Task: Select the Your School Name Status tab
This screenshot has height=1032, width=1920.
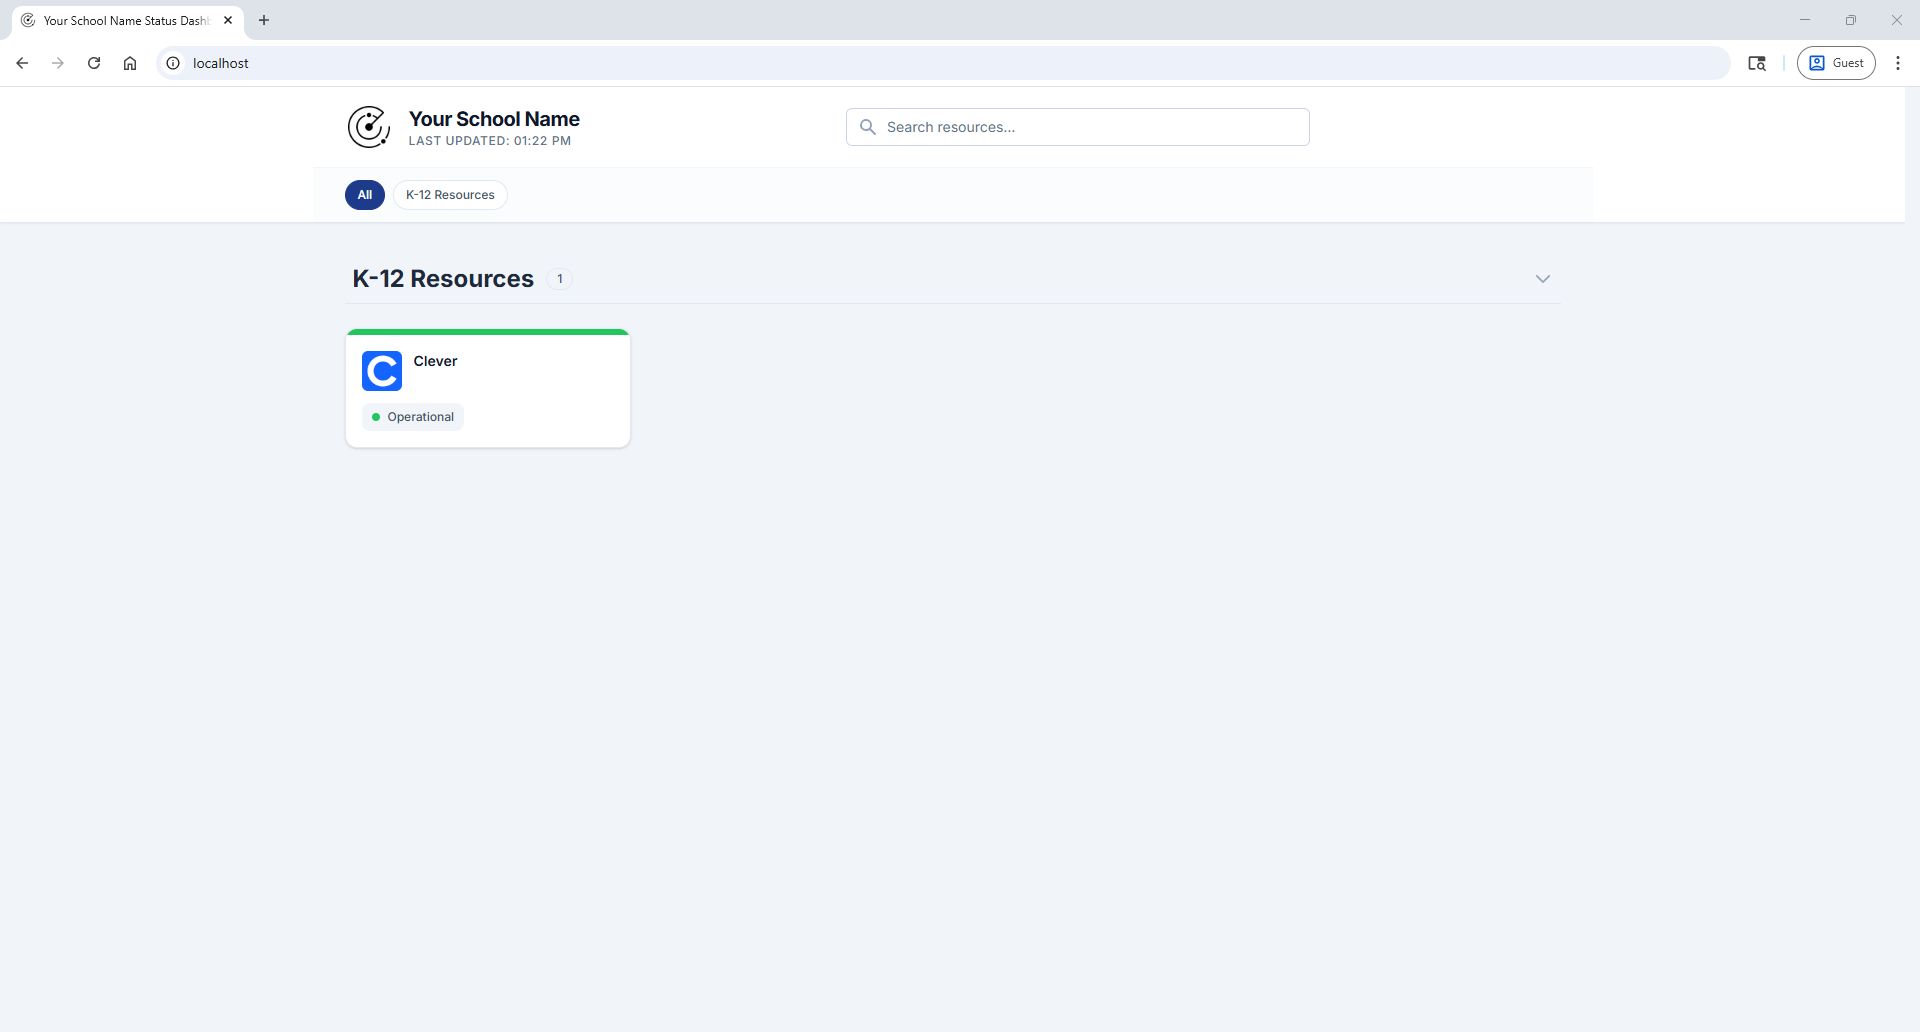Action: click(120, 20)
